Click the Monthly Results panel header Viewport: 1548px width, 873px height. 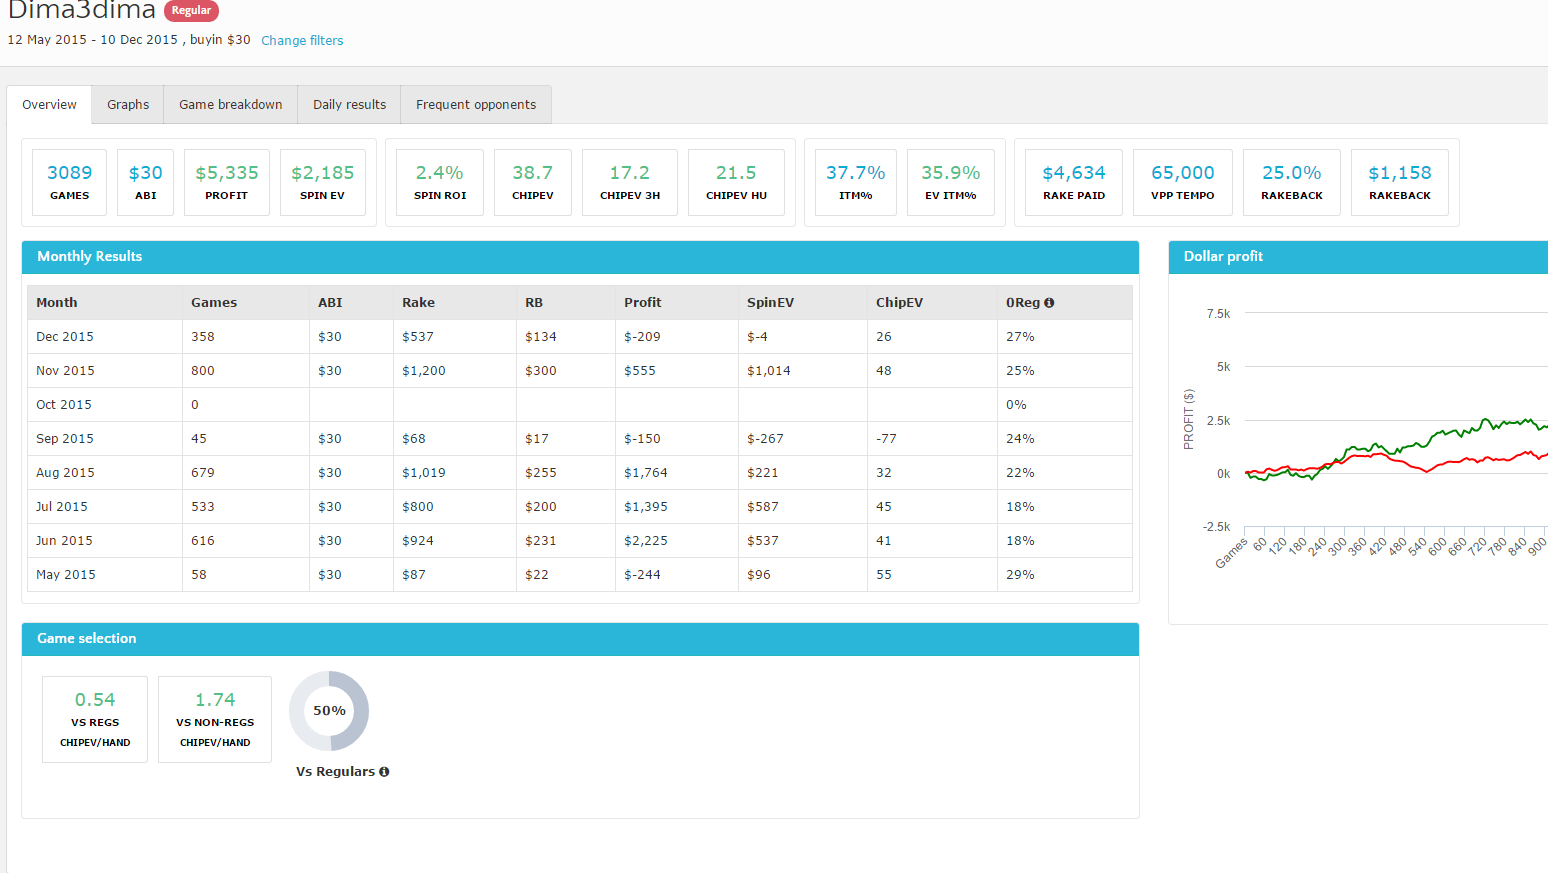pos(580,257)
